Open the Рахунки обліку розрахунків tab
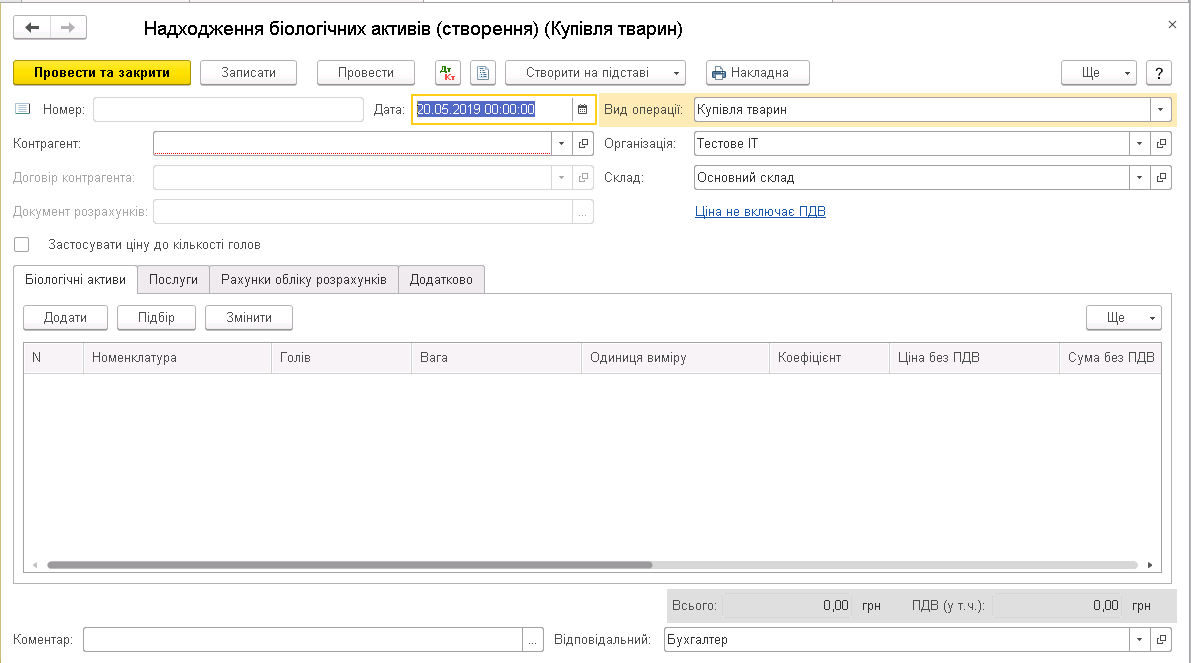This screenshot has height=663, width=1191. coord(303,280)
